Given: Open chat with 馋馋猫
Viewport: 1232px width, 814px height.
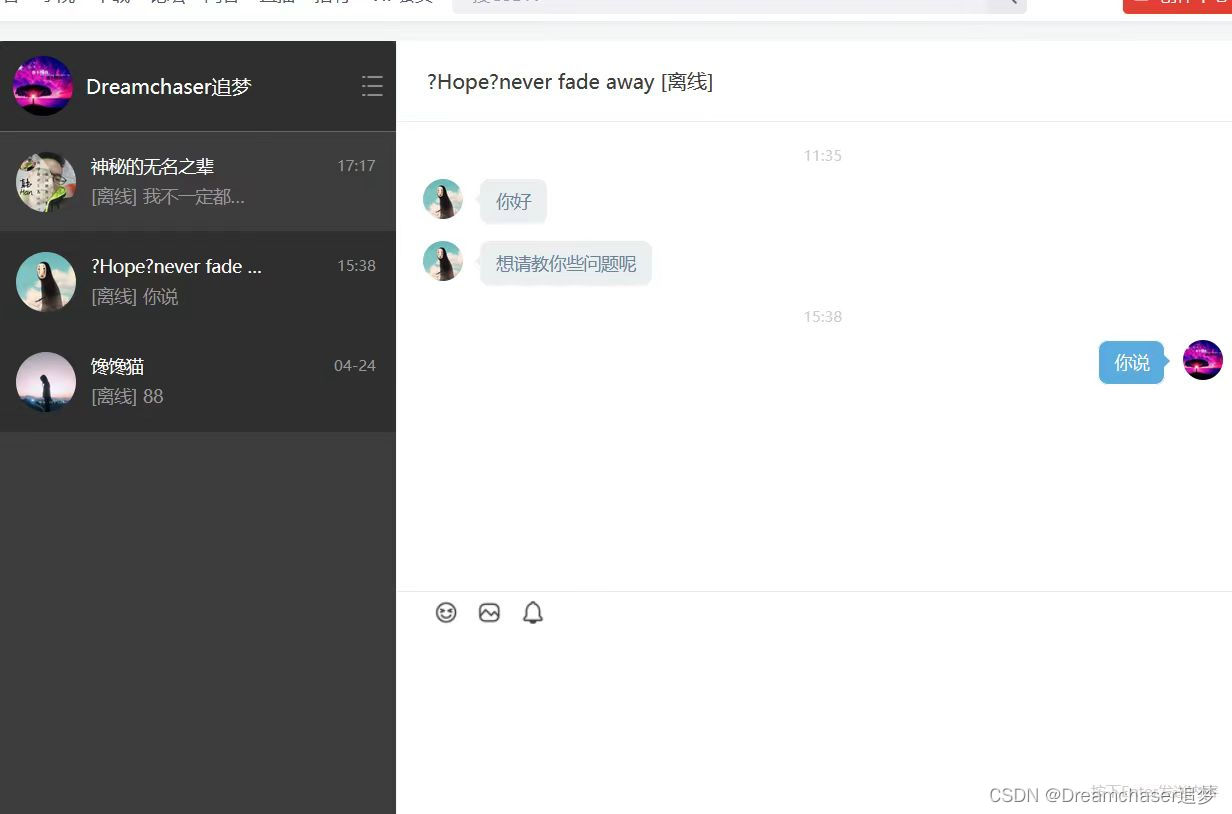Looking at the screenshot, I should pyautogui.click(x=198, y=382).
